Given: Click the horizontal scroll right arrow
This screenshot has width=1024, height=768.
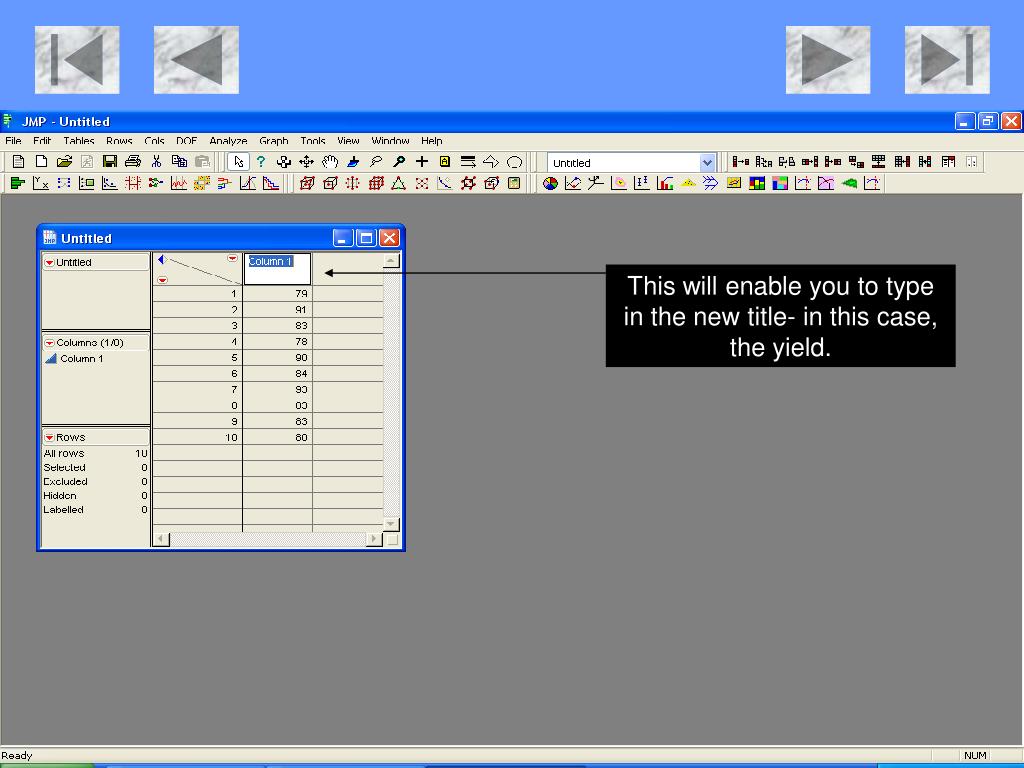Looking at the screenshot, I should 374,539.
